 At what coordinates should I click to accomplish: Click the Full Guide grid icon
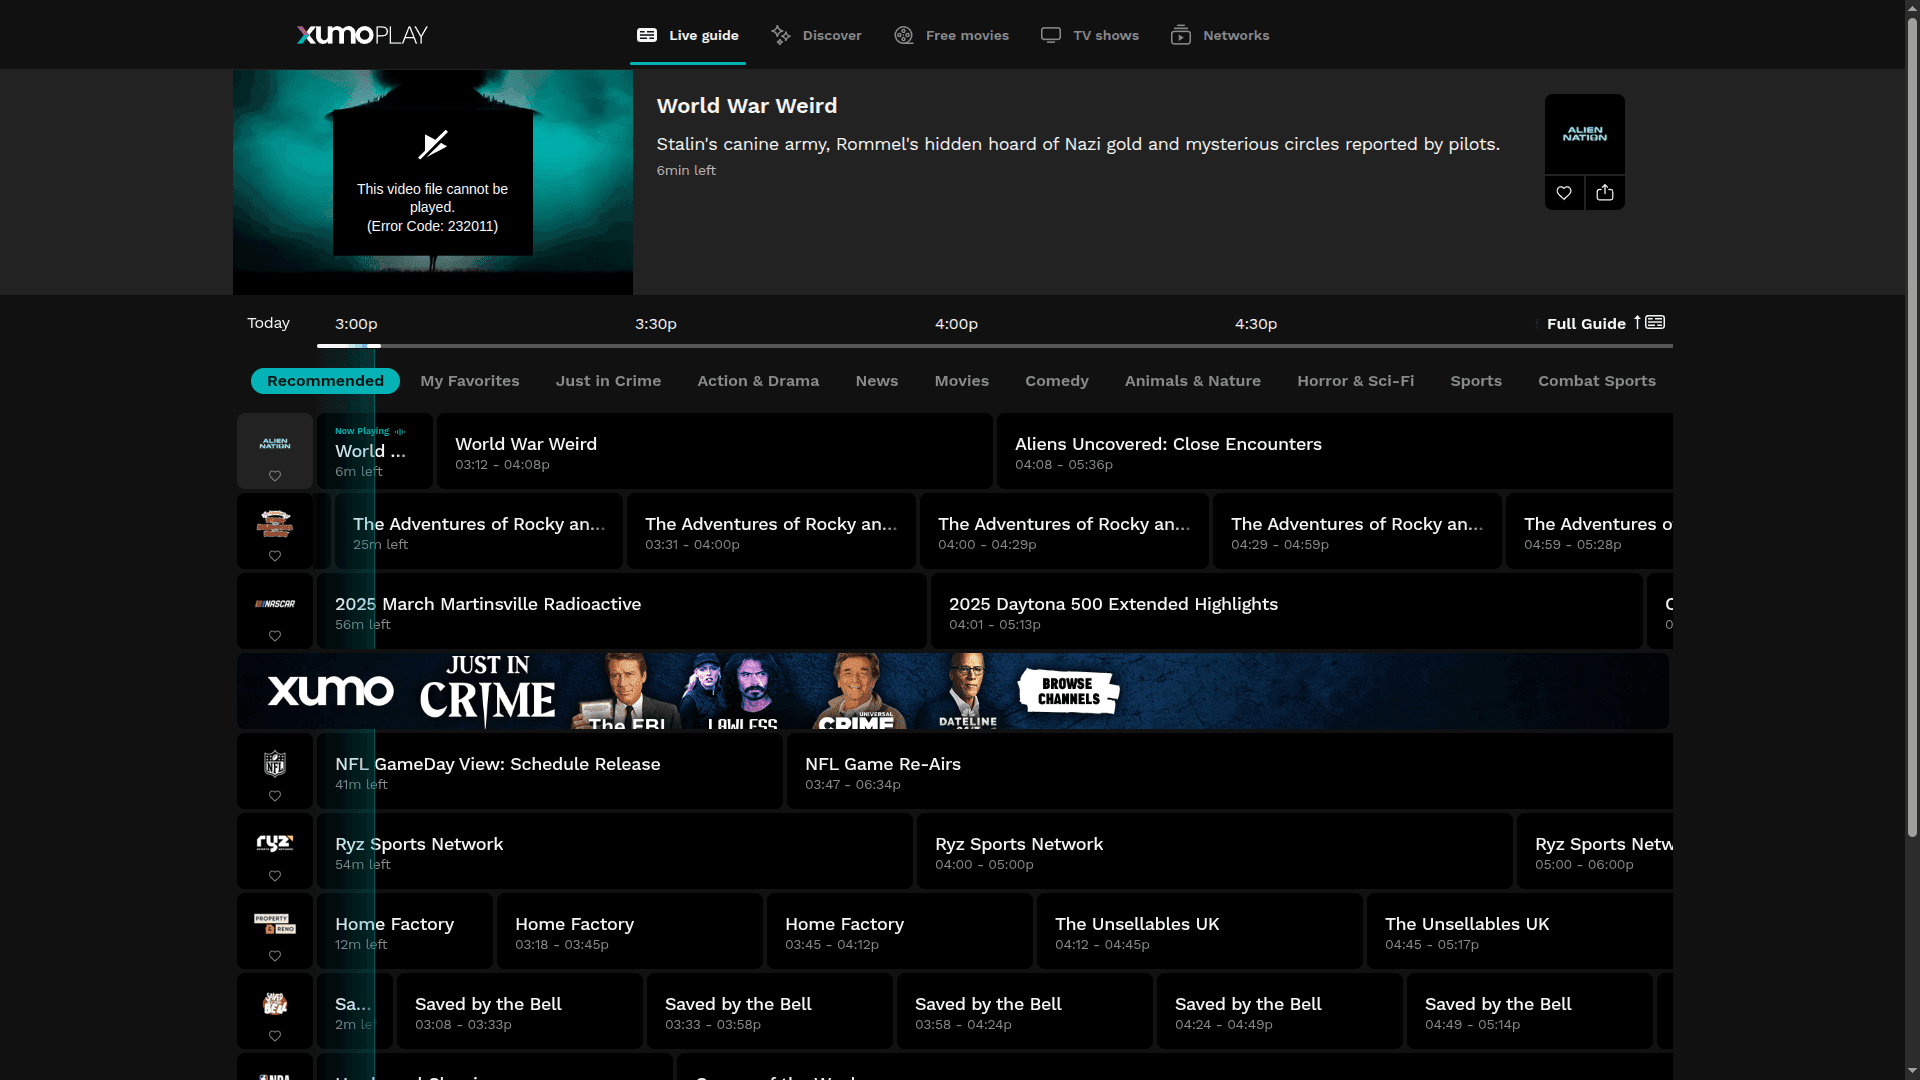[x=1655, y=322]
